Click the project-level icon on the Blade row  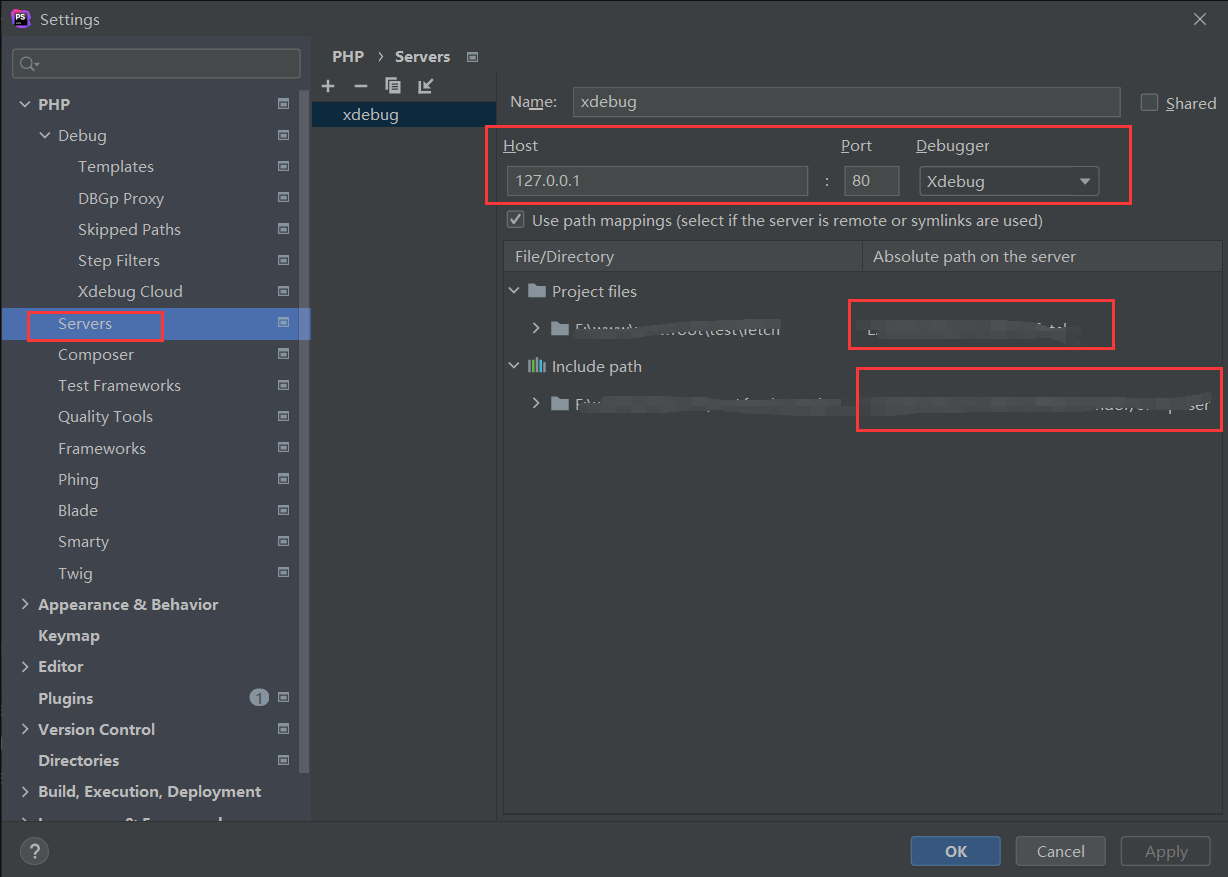coord(284,510)
